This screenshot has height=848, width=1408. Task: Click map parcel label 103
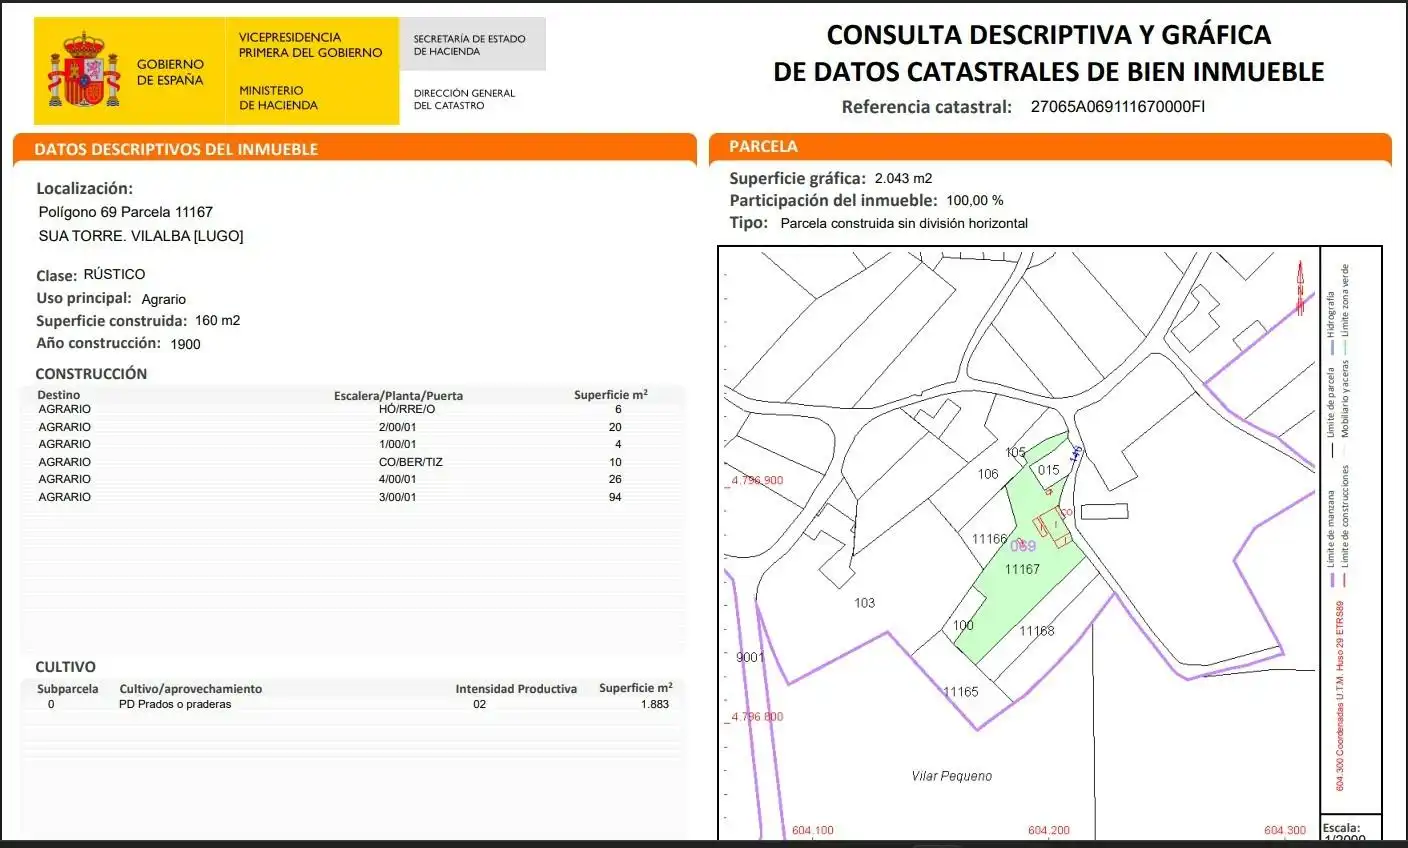(864, 603)
